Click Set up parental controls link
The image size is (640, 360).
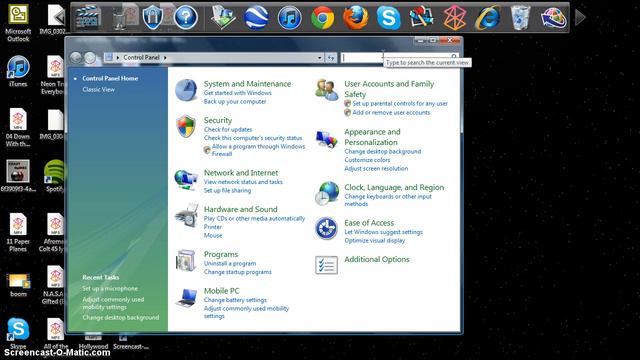[x=400, y=104]
